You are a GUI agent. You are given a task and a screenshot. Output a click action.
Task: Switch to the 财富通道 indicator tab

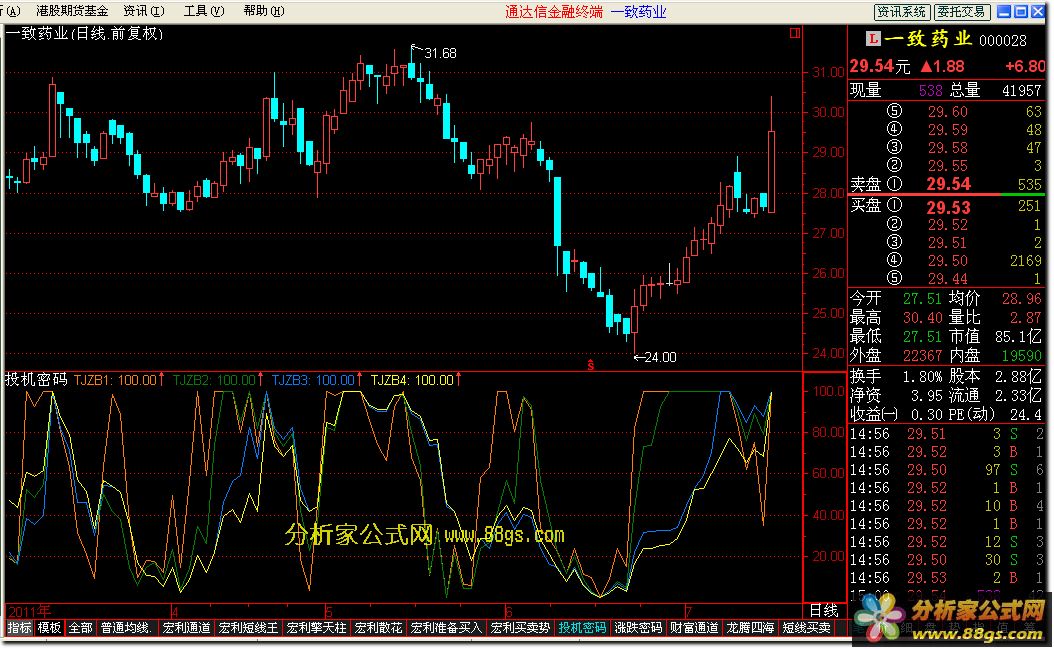[694, 627]
